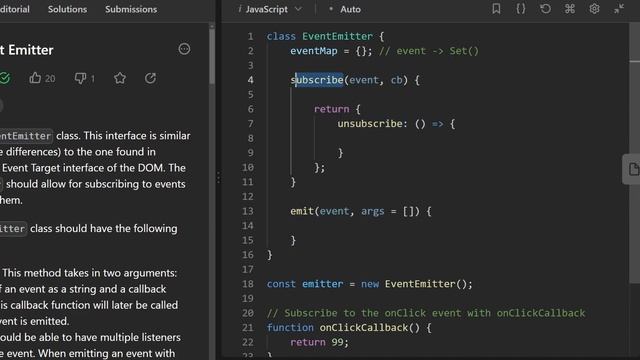
Task: Click line number 18 in gutter
Action: coord(248,284)
